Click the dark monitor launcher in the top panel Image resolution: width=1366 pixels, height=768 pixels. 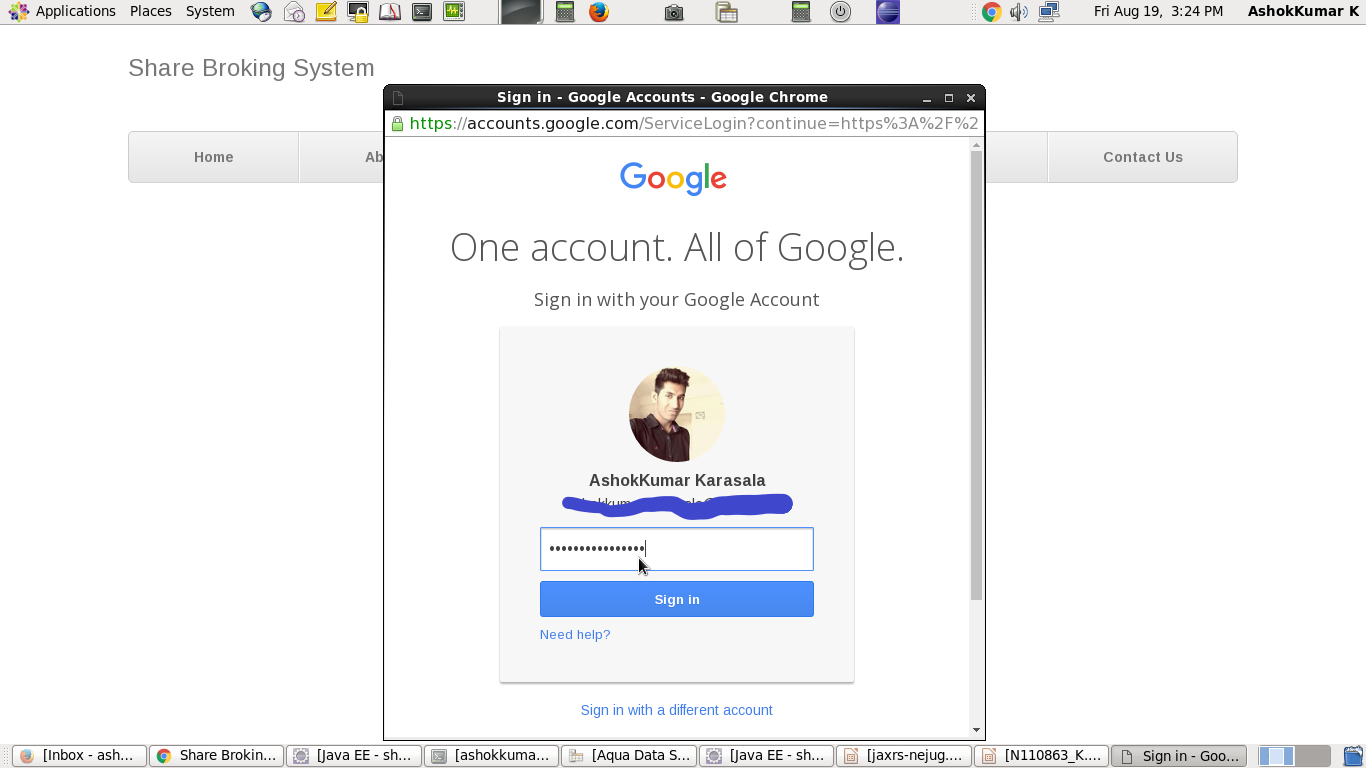point(521,12)
